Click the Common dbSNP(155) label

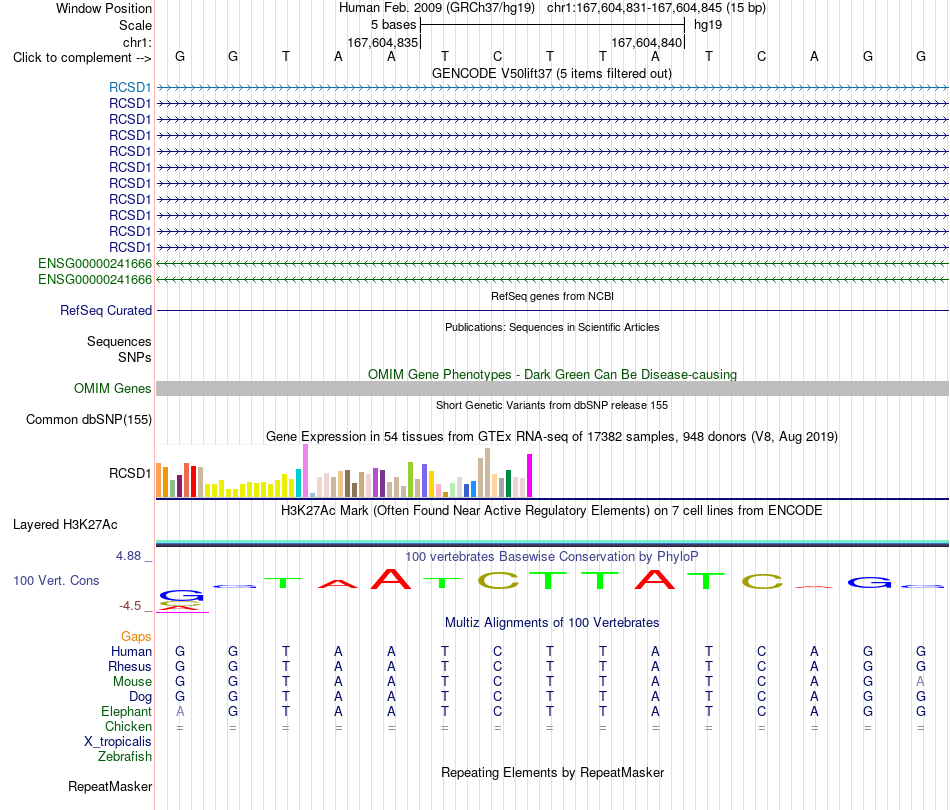(x=88, y=419)
